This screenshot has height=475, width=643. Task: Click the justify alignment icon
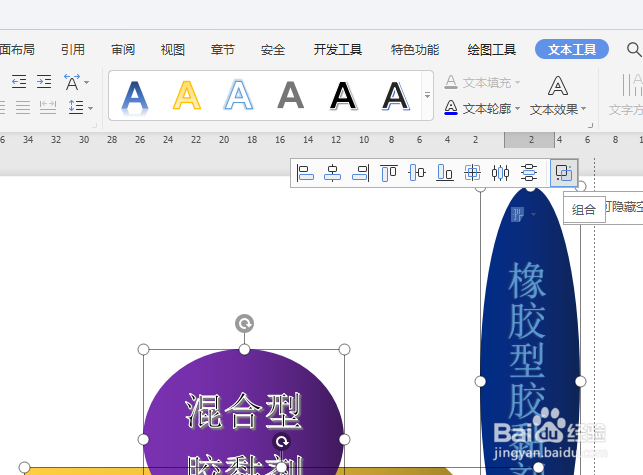[x=23, y=107]
